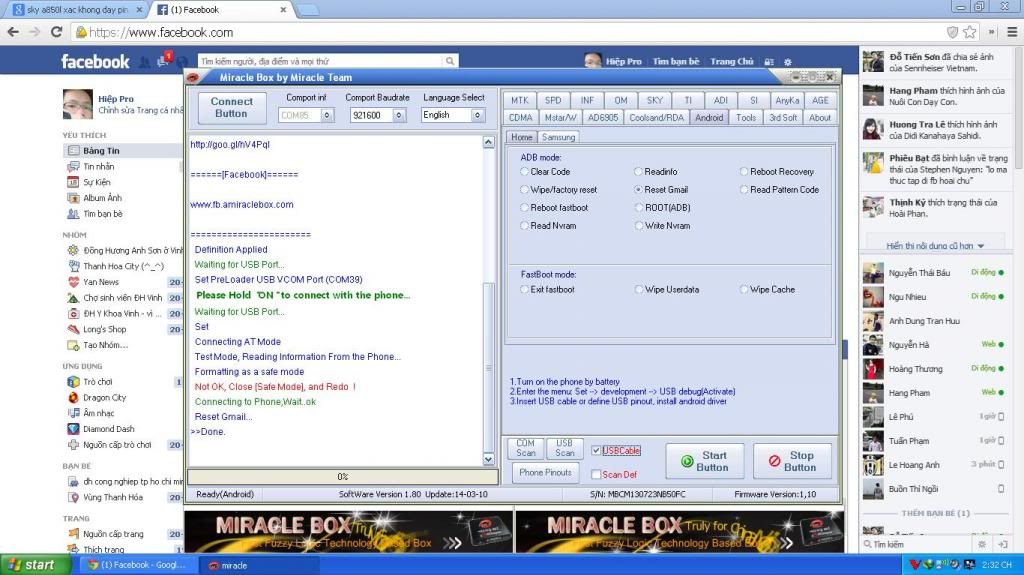This screenshot has width=1024, height=575.
Task: Select ROOT(ADB) radio option
Action: 639,208
